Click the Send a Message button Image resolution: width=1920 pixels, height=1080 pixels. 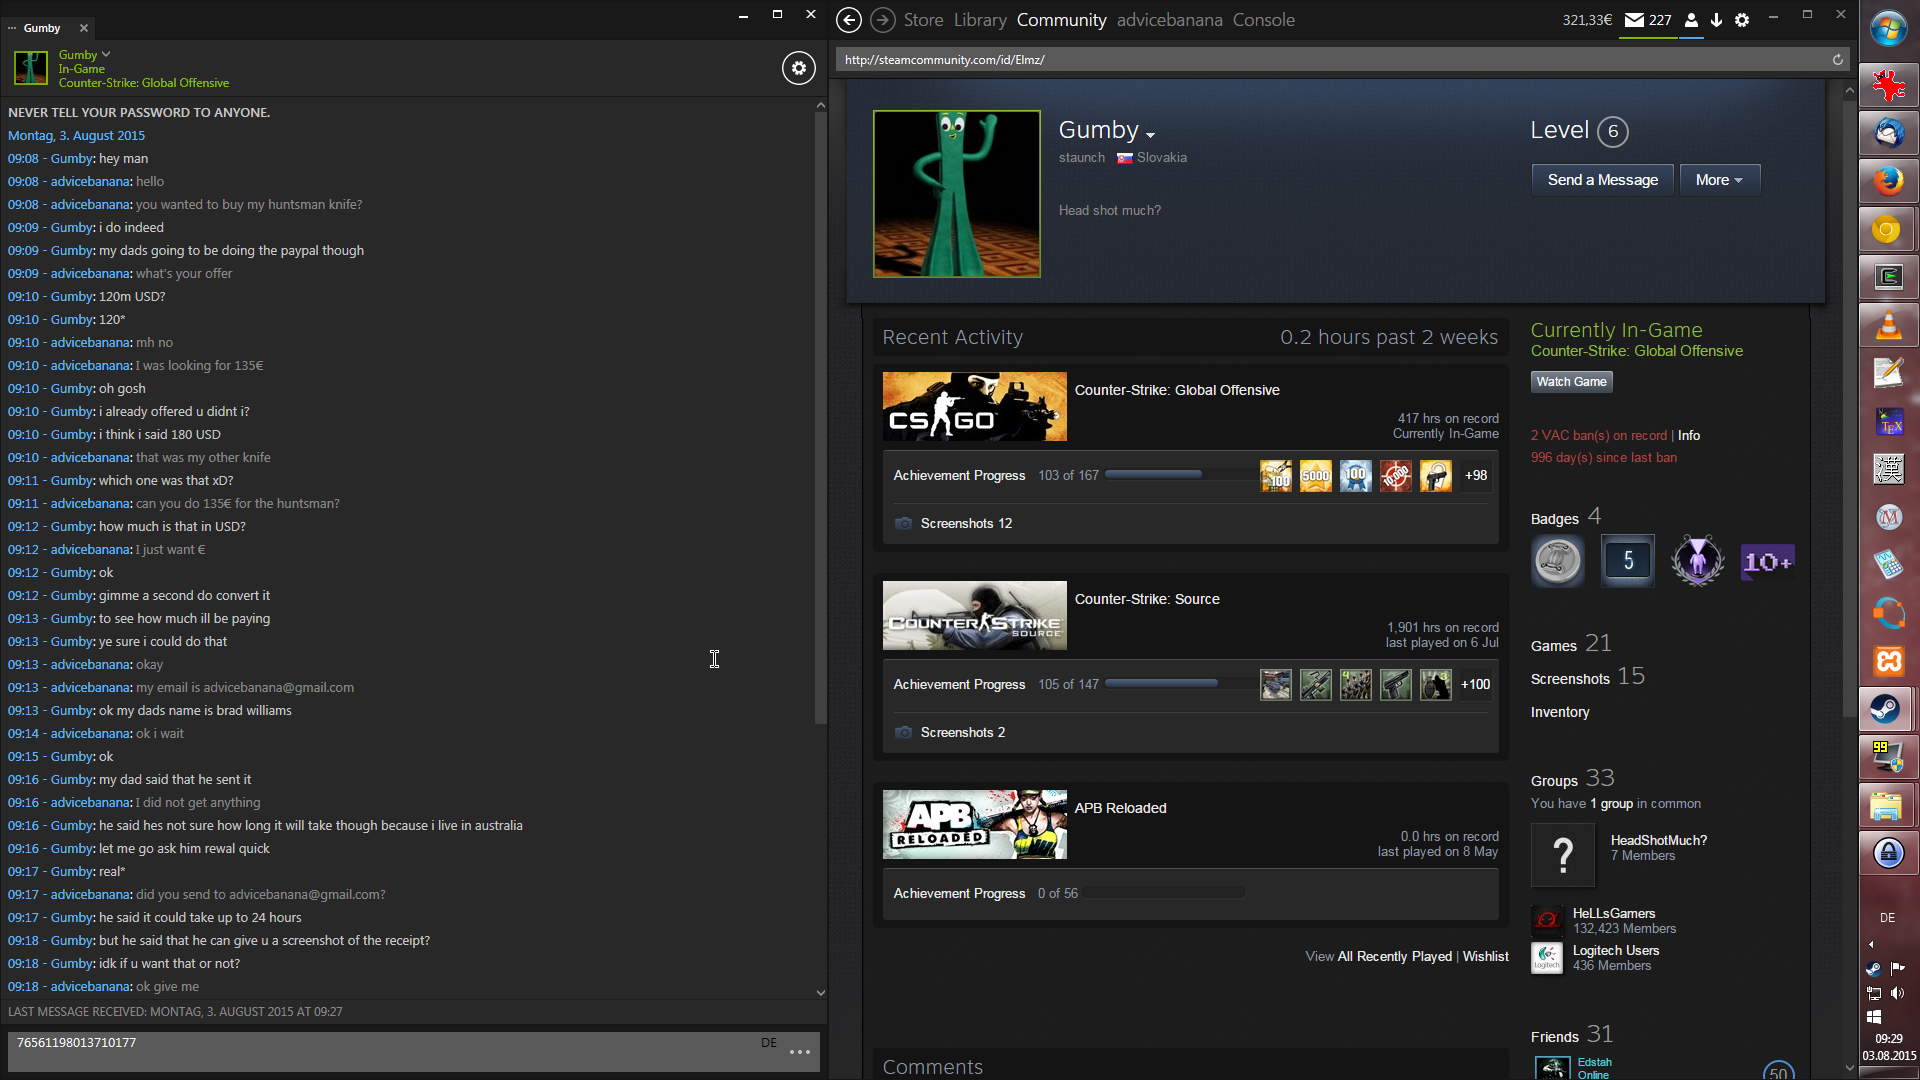pos(1602,180)
